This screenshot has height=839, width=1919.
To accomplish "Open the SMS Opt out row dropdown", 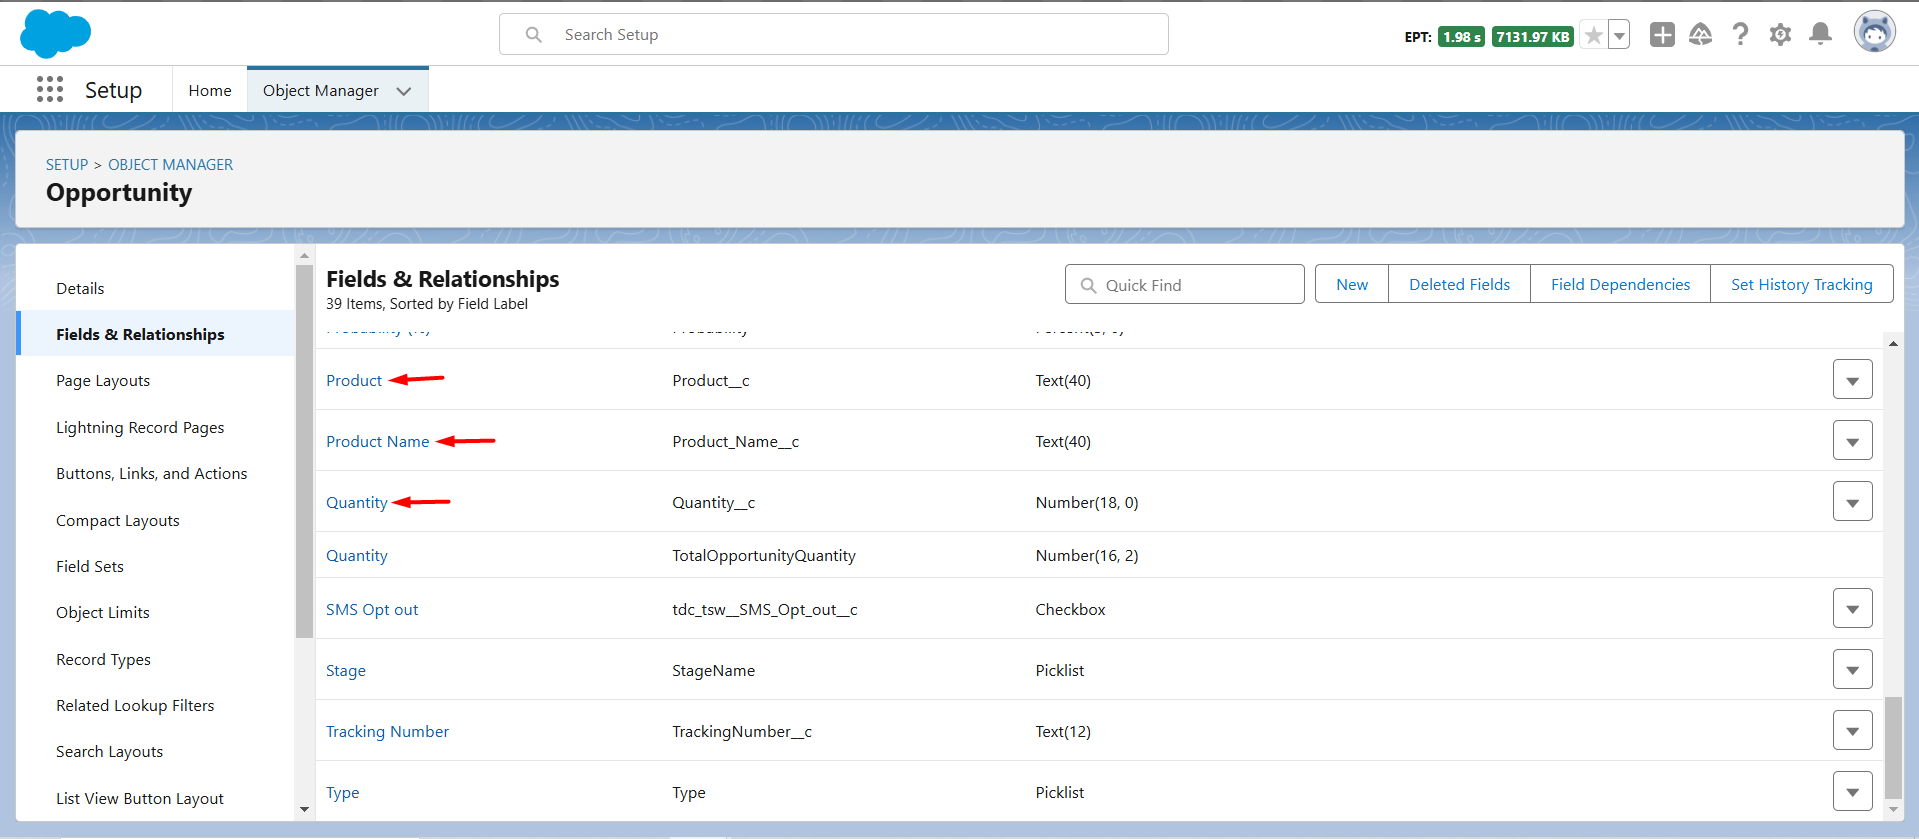I will click(x=1853, y=609).
